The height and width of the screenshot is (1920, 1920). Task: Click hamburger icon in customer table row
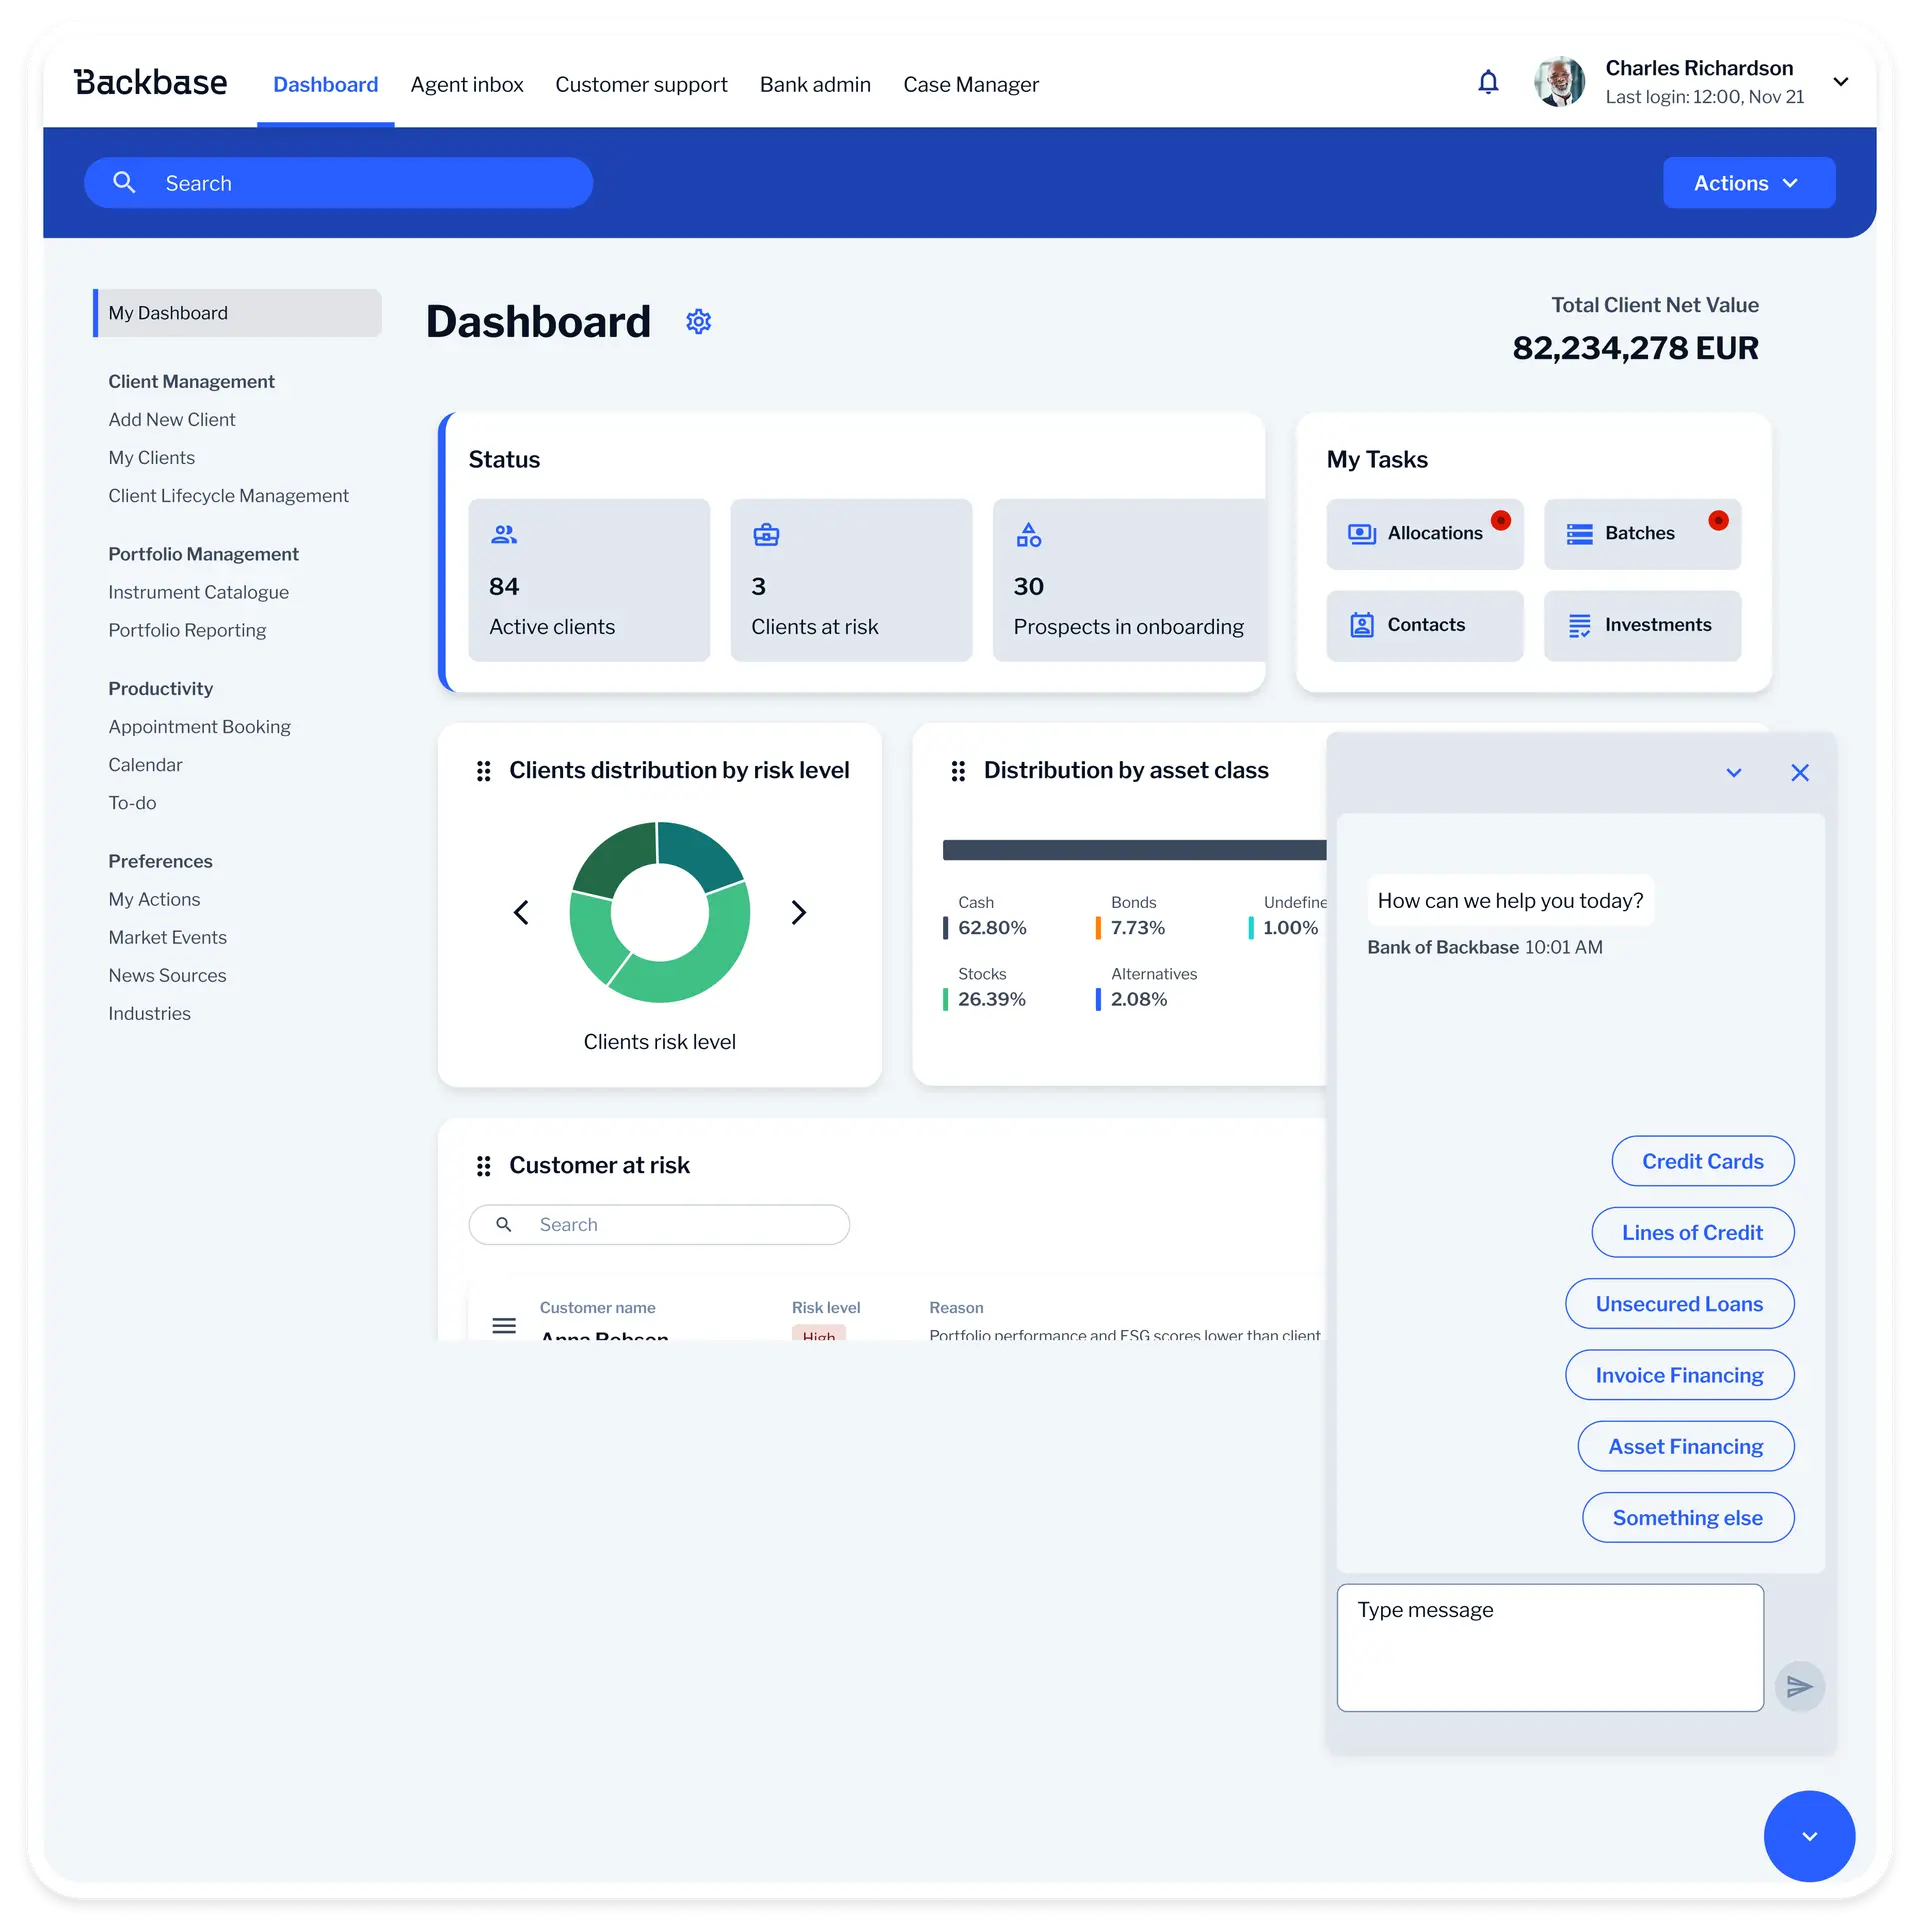click(504, 1326)
